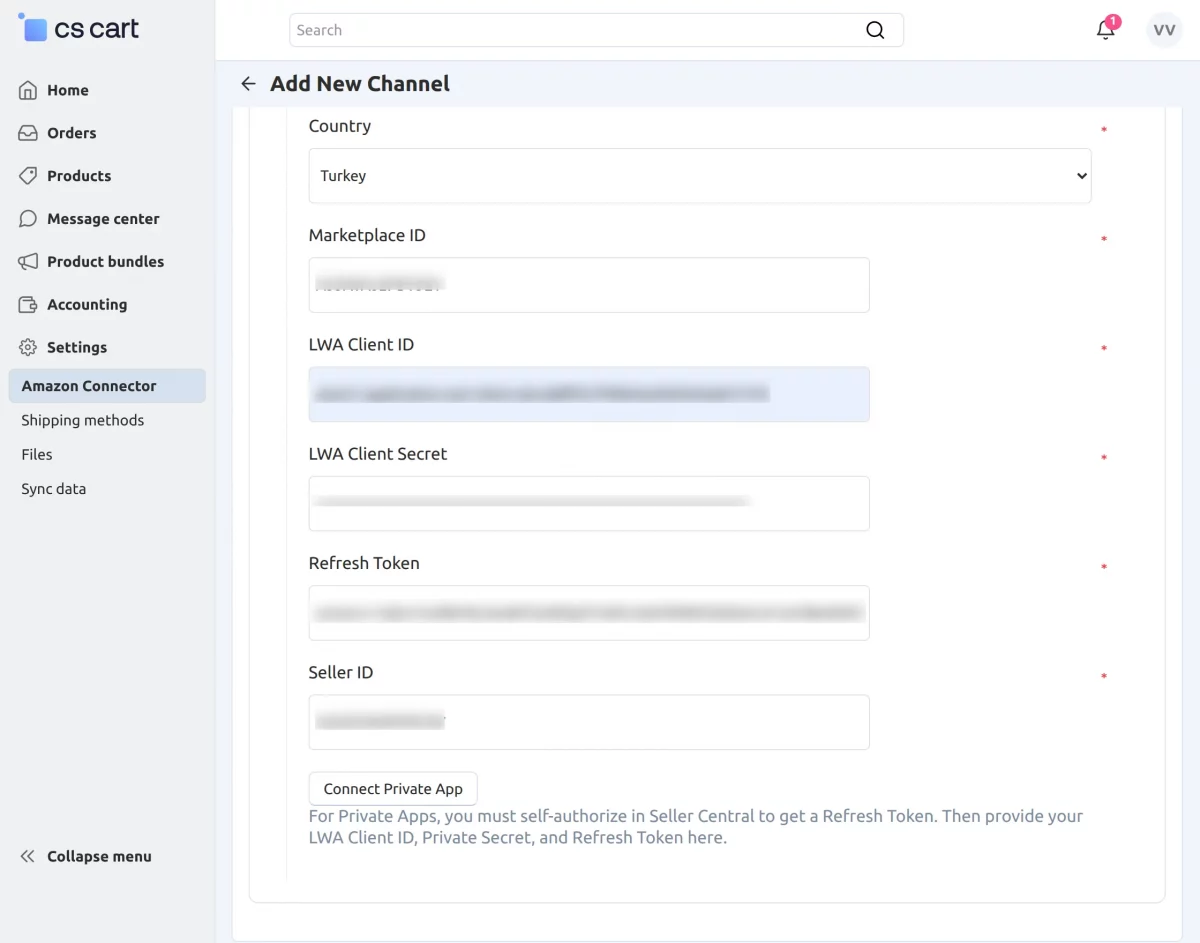Click Collapse menu label

click(99, 856)
